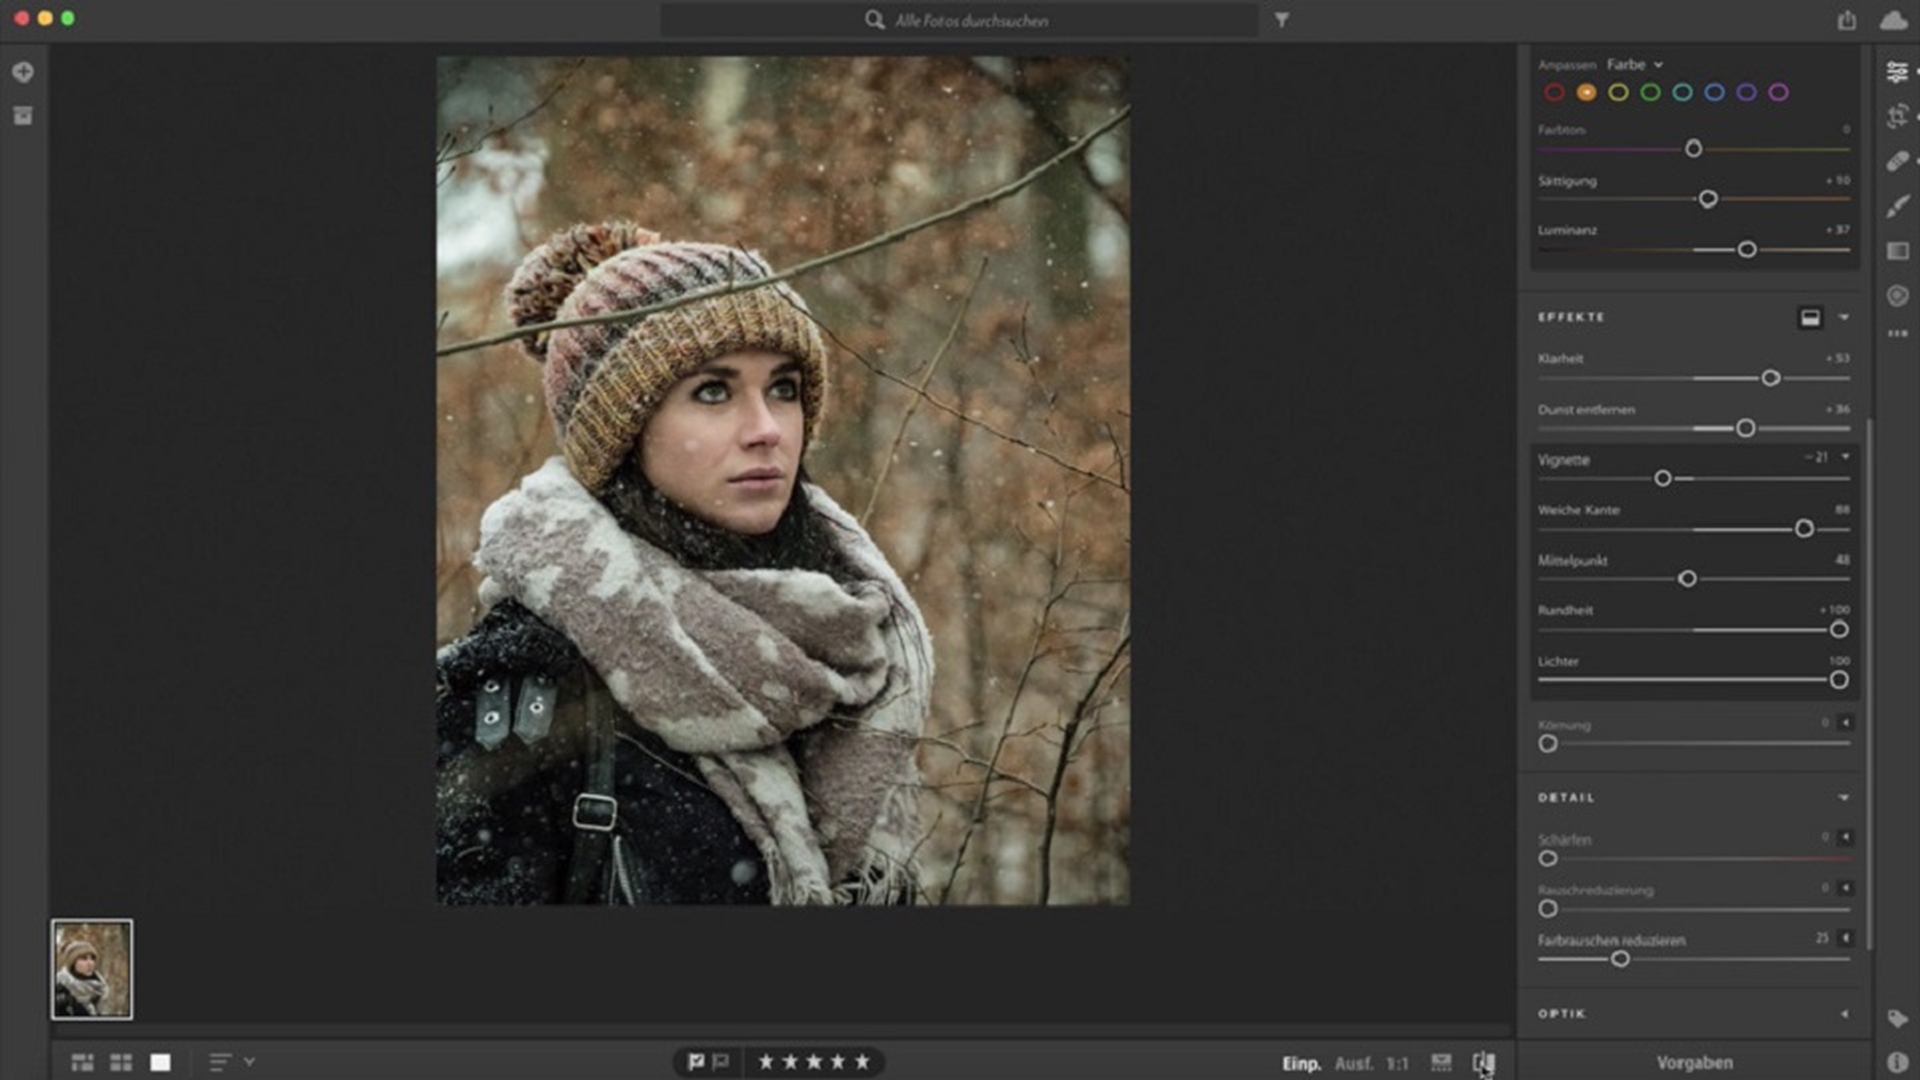The image size is (1920, 1080).
Task: Switch to 1:1 zoom view
Action: click(x=1397, y=1063)
